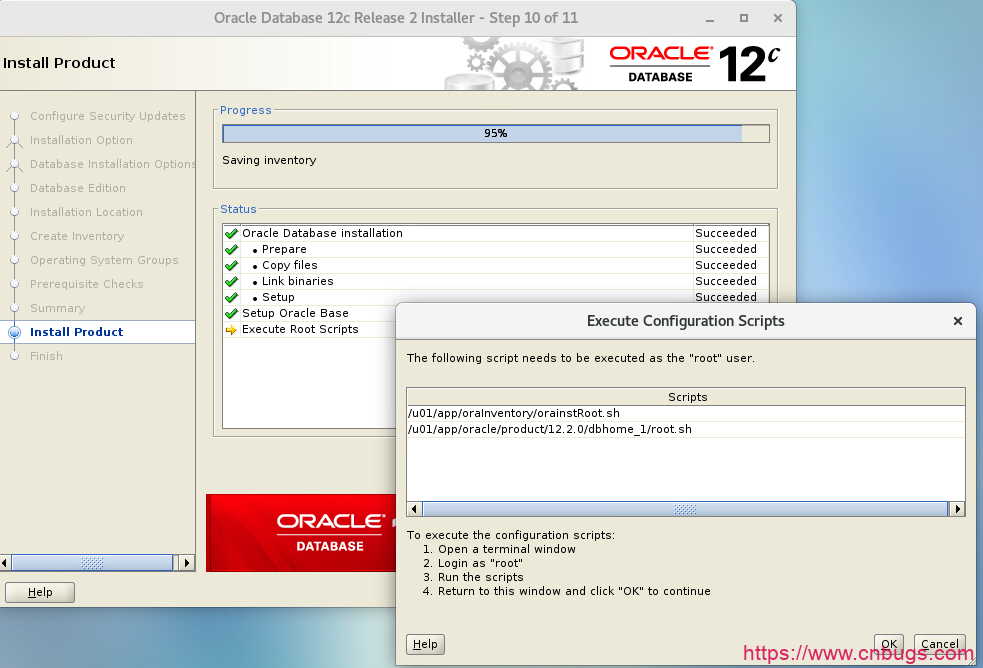Click the yellow arrow beside Execute Root Scripts
This screenshot has width=983, height=668.
(231, 330)
